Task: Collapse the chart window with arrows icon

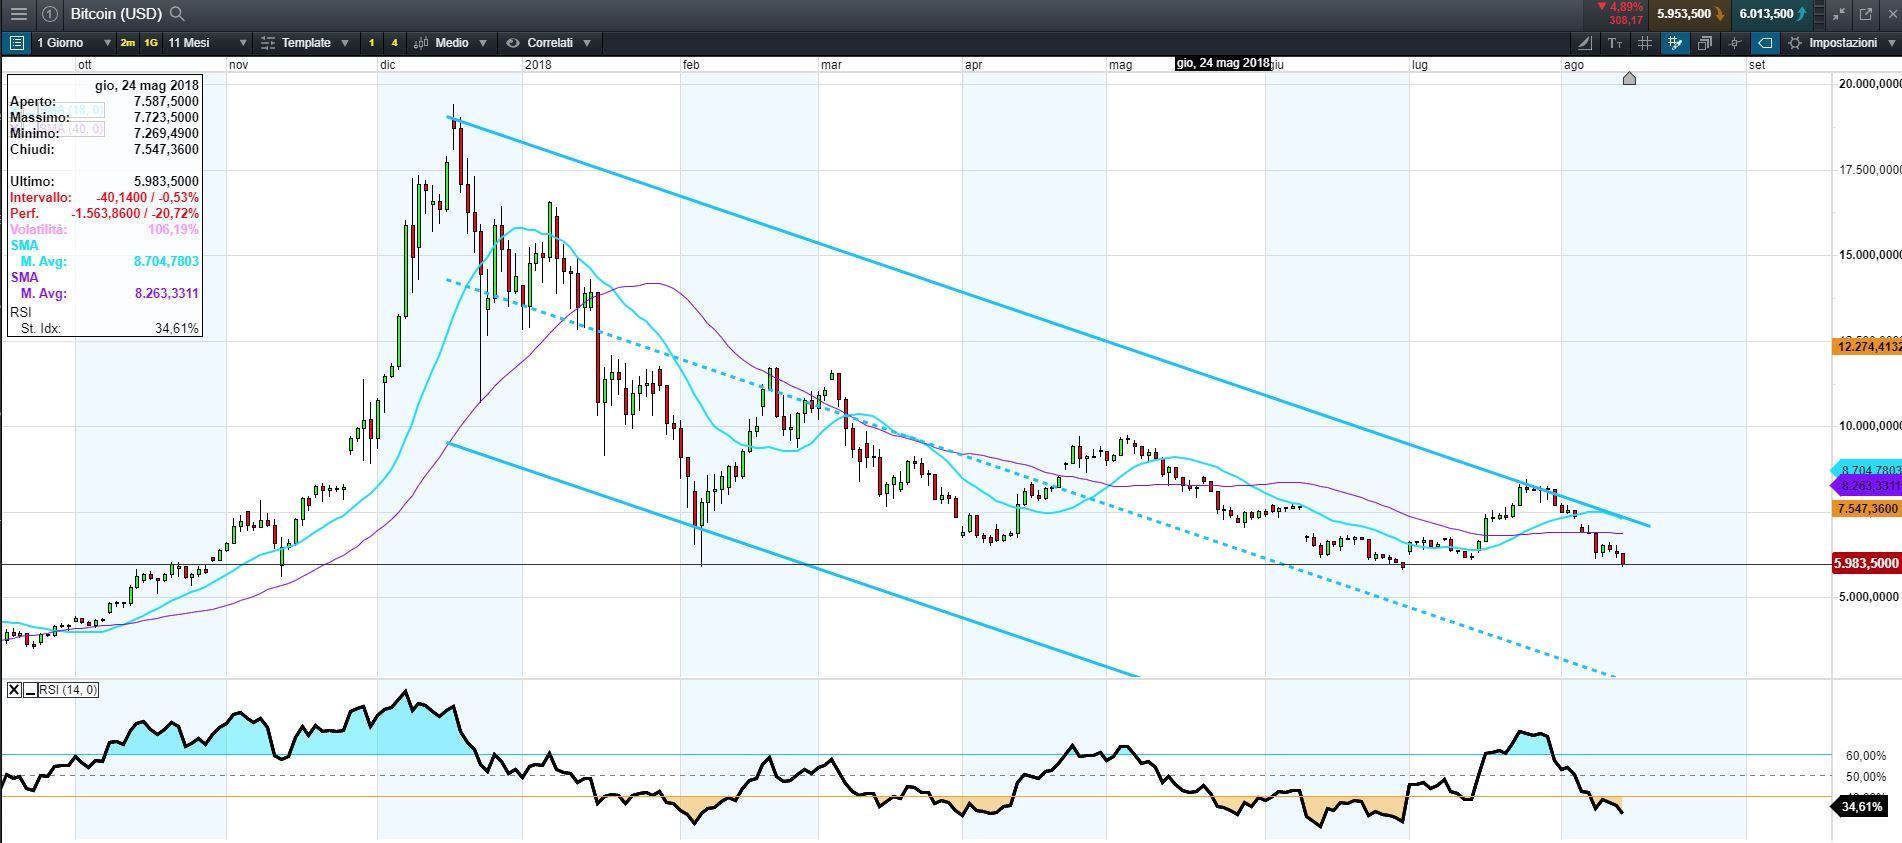Action: (1839, 14)
